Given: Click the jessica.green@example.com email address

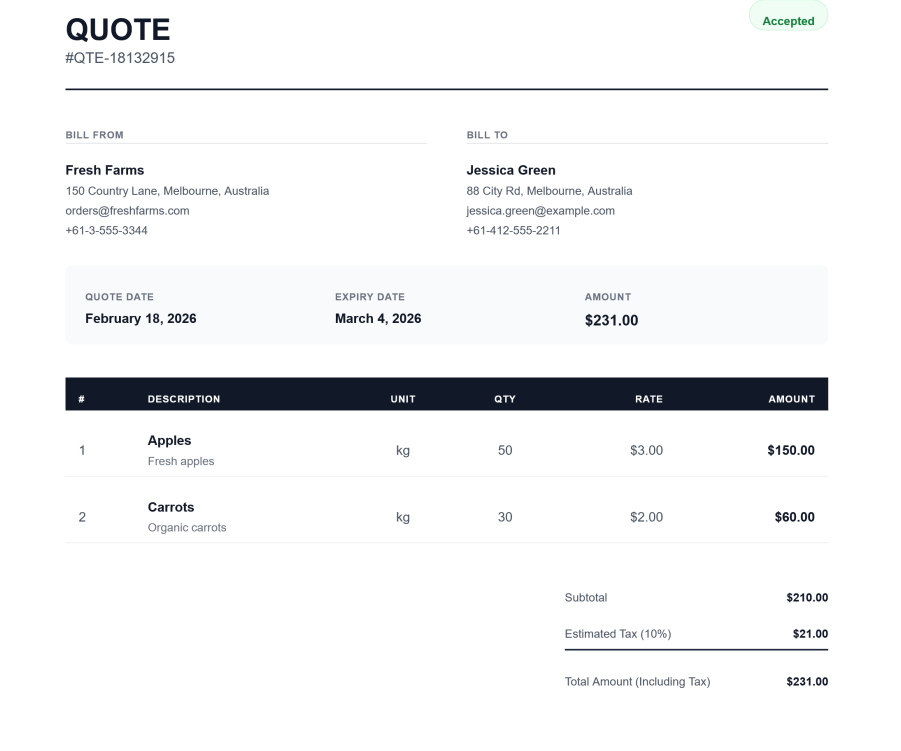Looking at the screenshot, I should (x=540, y=211).
